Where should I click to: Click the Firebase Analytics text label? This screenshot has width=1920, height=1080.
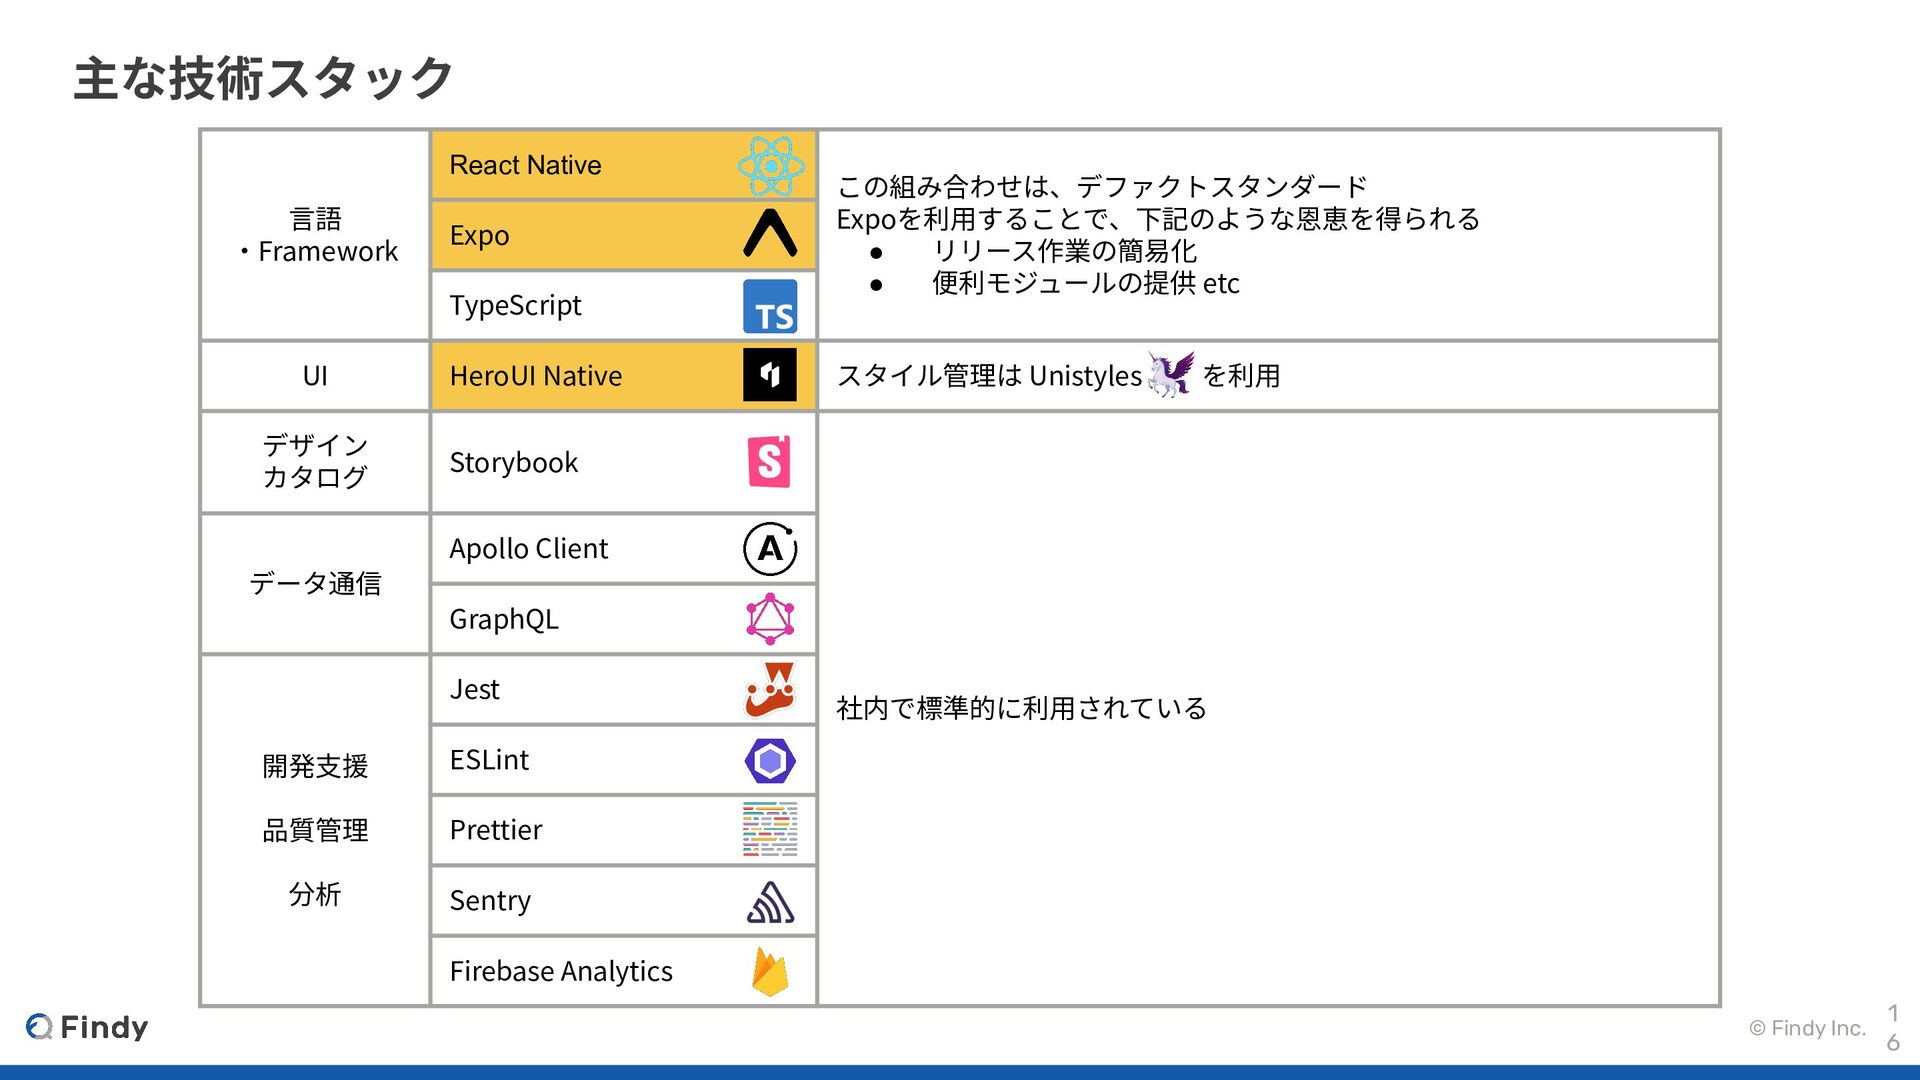pos(560,972)
